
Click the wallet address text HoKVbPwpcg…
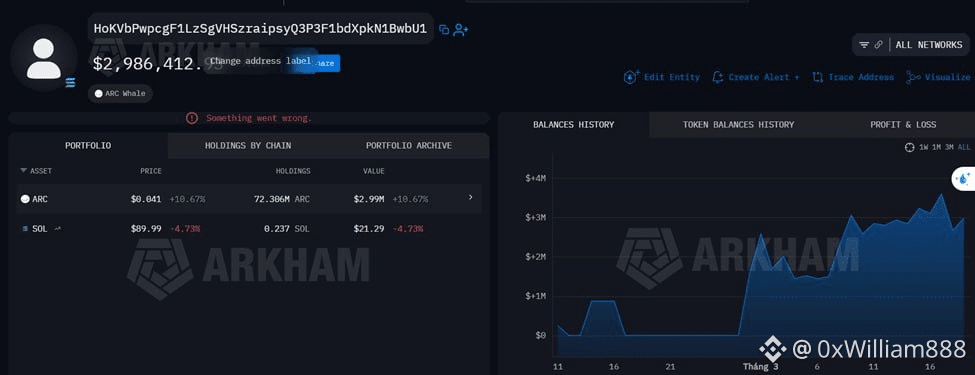(260, 29)
